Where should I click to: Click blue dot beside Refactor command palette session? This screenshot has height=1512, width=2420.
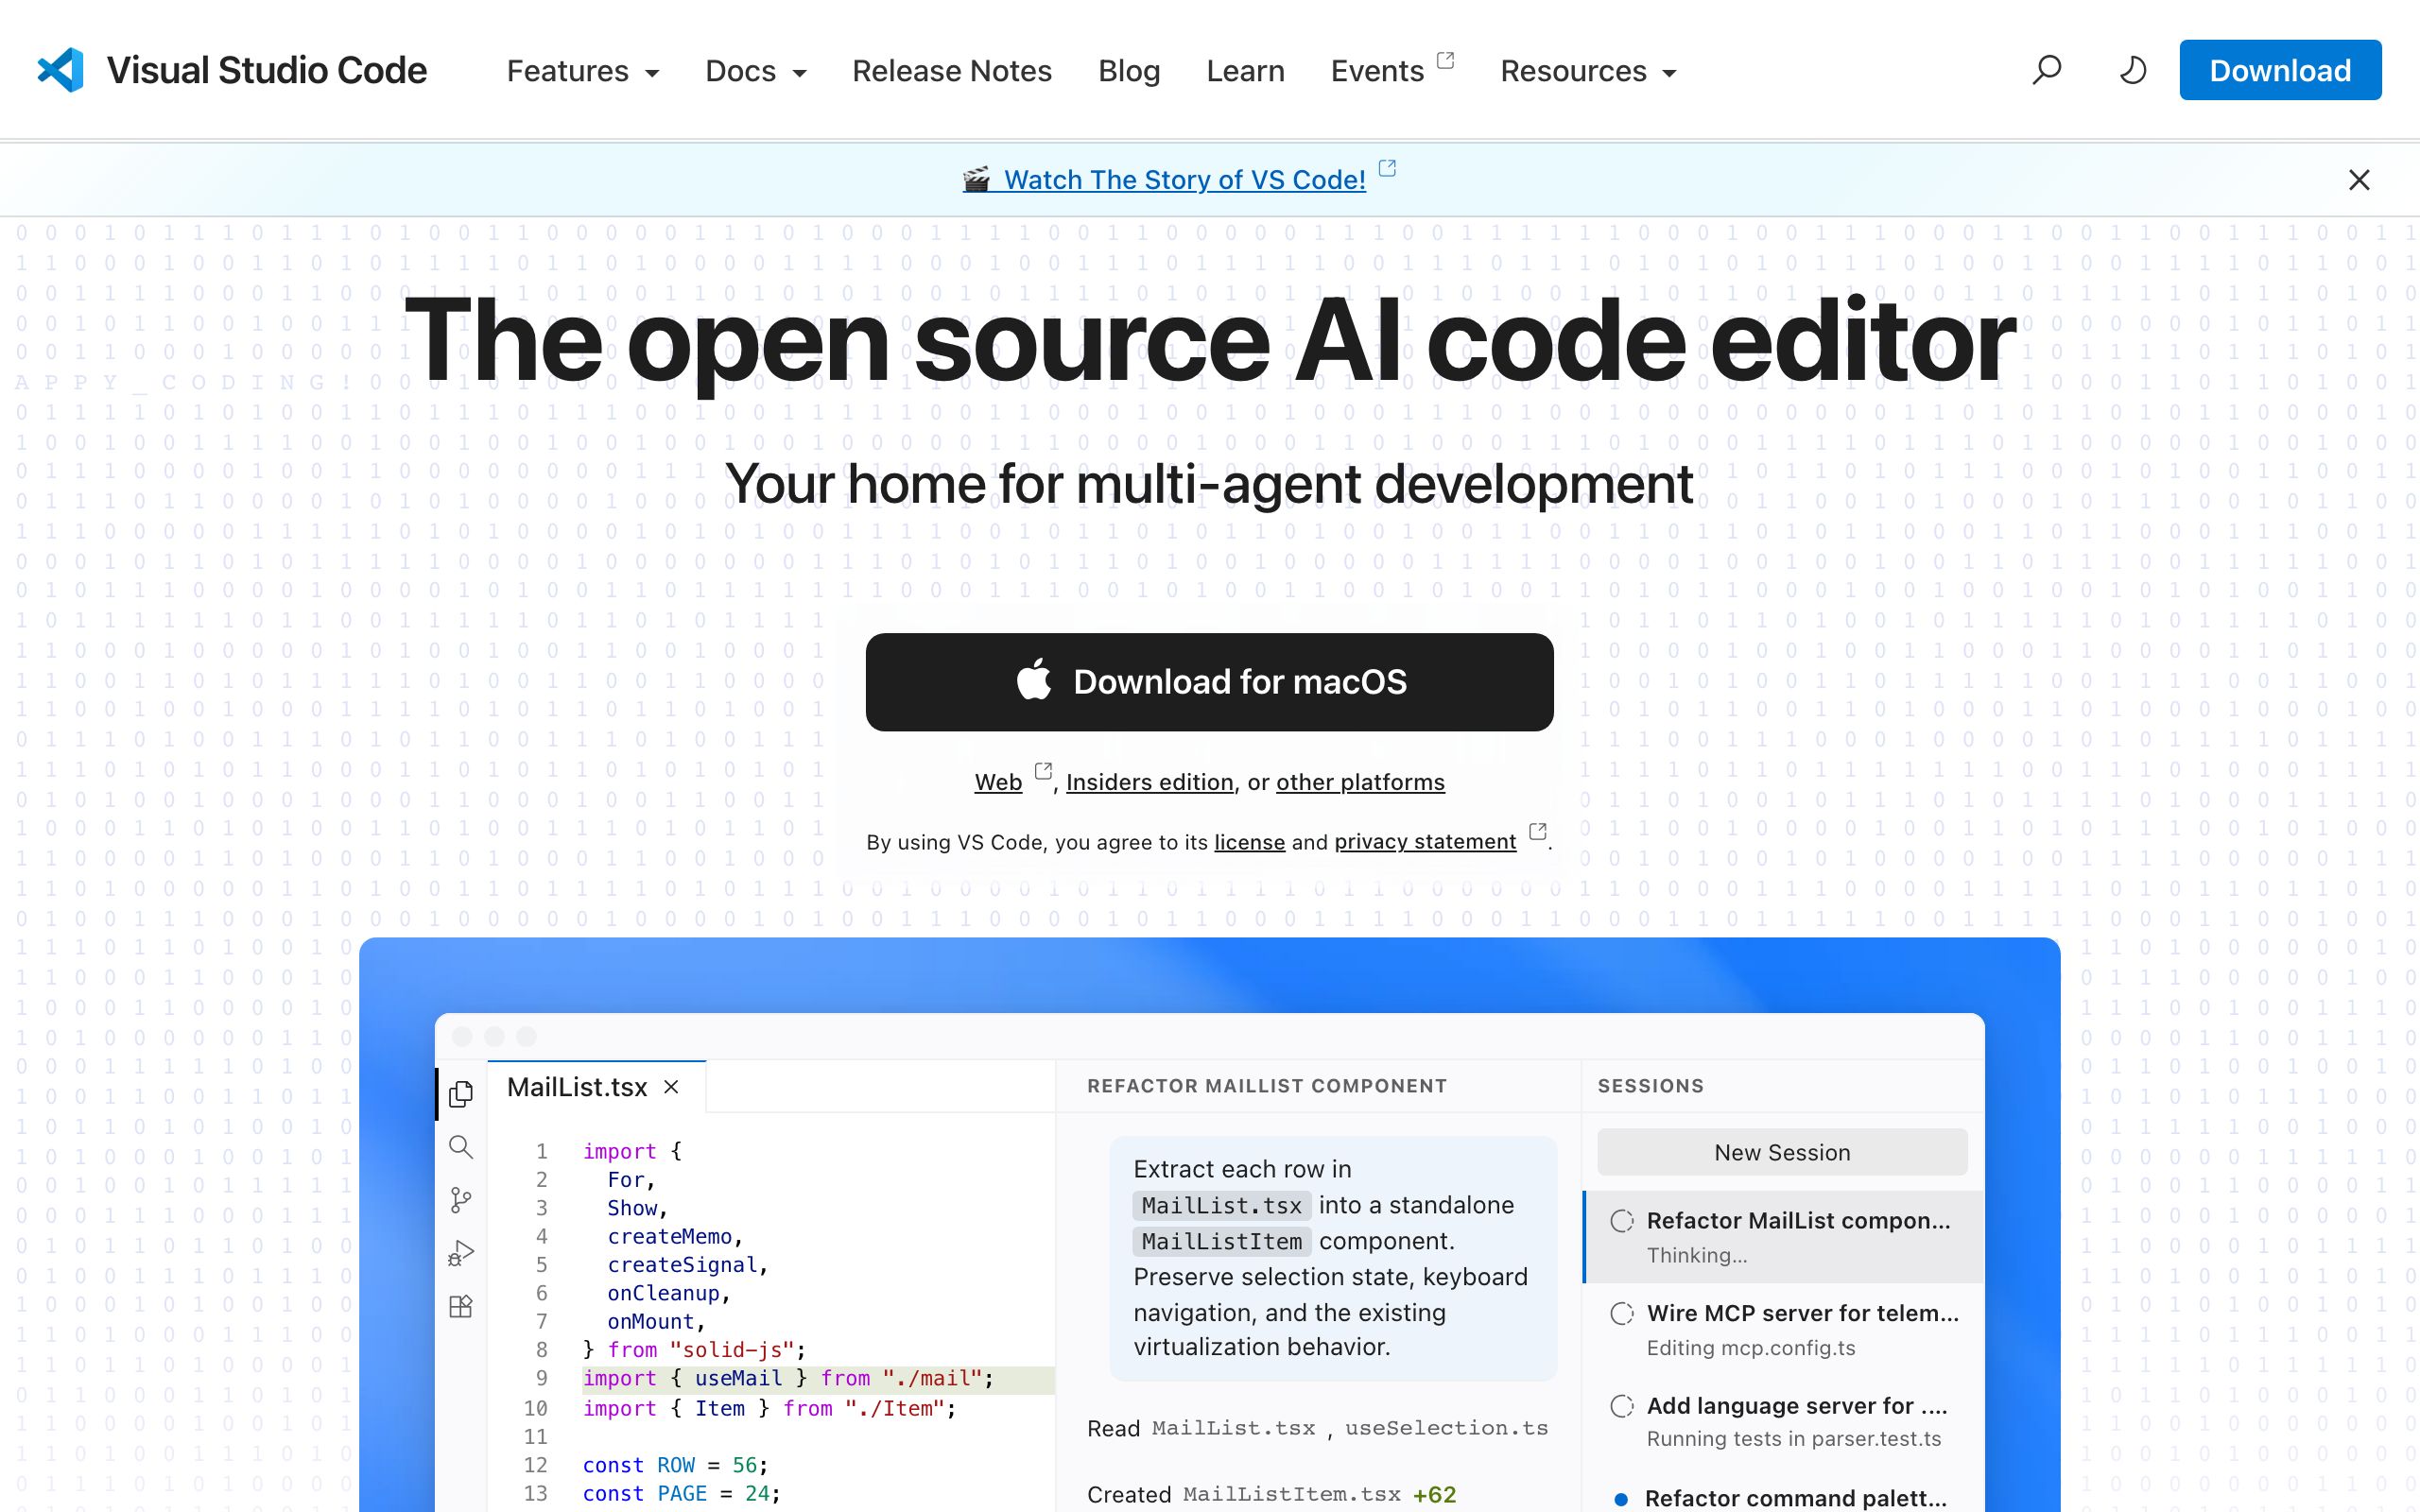(x=1622, y=1498)
